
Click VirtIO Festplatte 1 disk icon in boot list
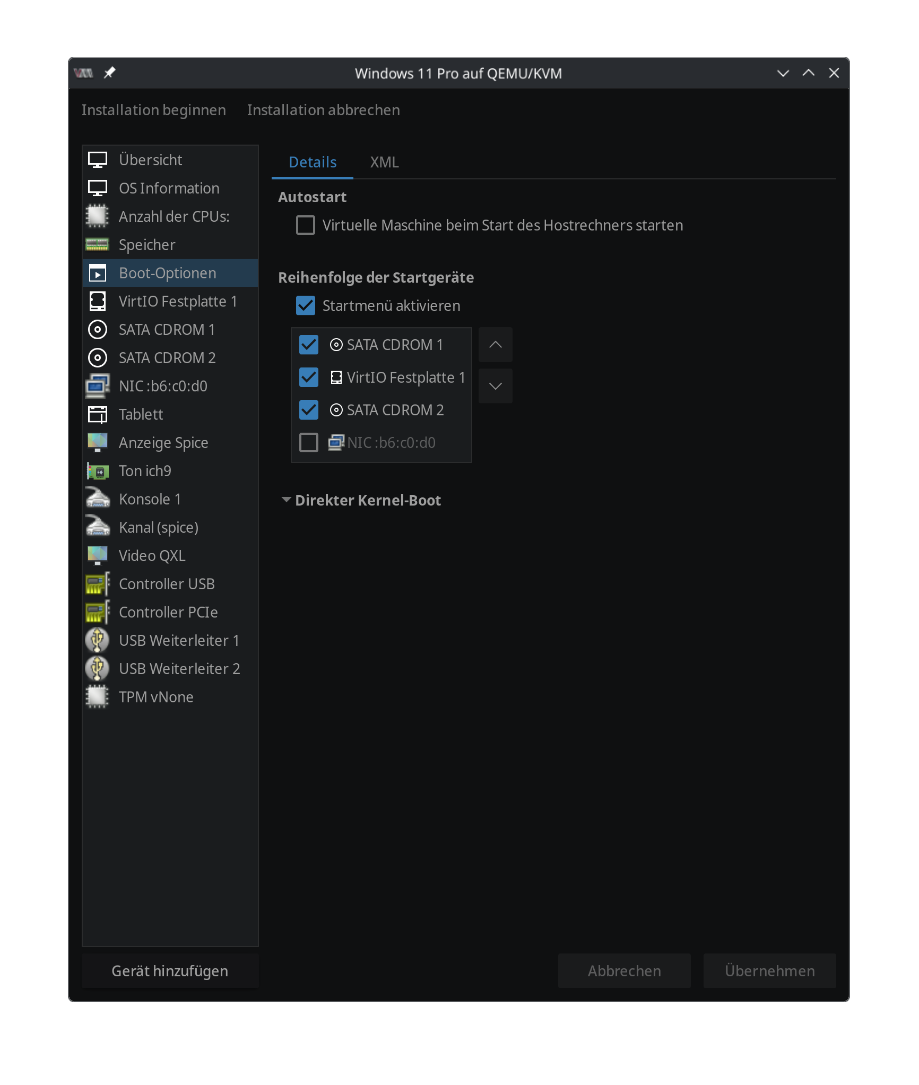pyautogui.click(x=336, y=377)
